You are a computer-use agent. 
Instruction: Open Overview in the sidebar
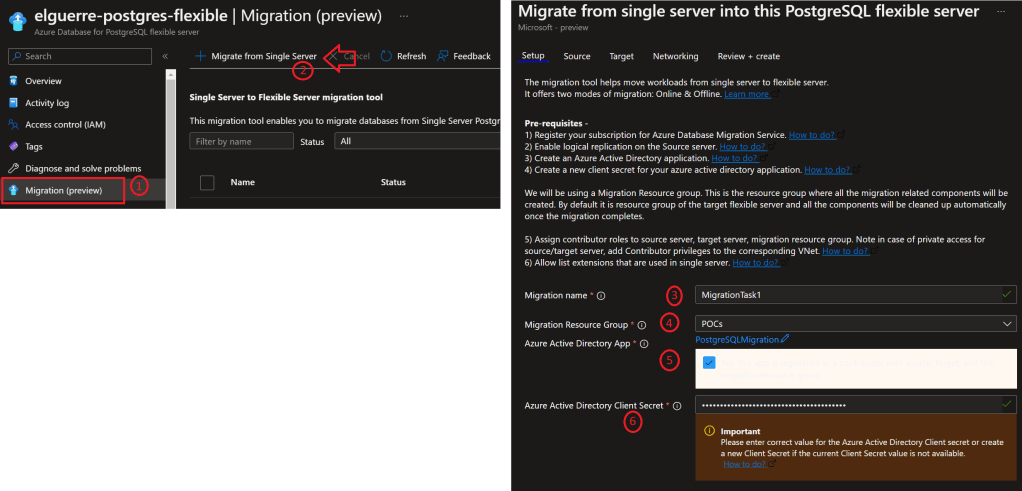click(x=42, y=81)
